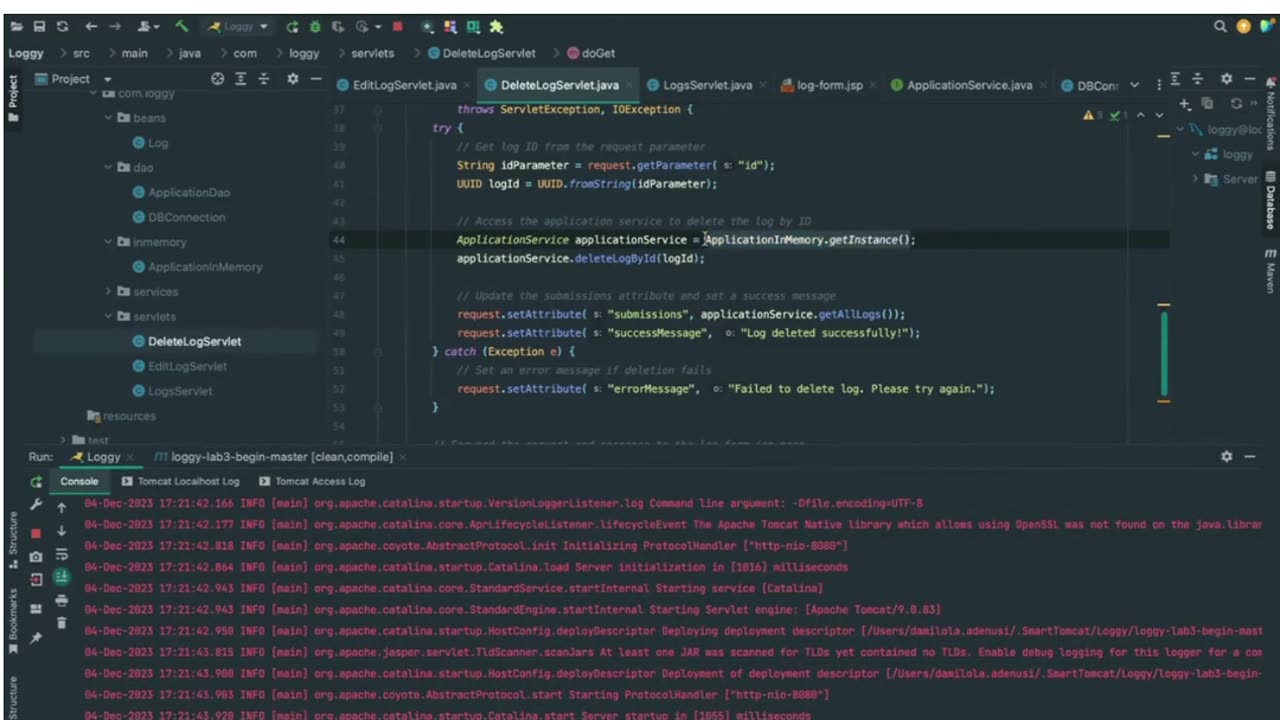
Task: Jump to next highlighted error arrow
Action: [1159, 116]
